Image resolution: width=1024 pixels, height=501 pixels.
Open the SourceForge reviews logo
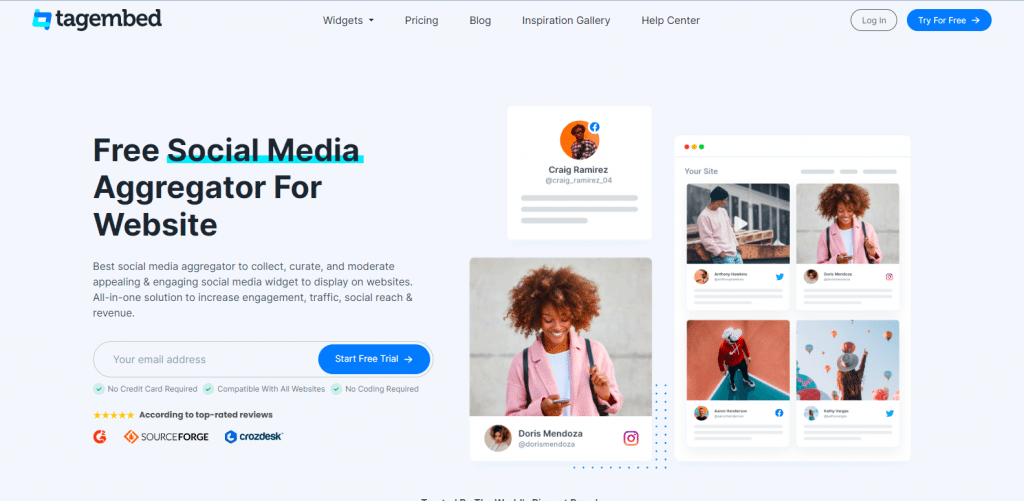pos(167,436)
